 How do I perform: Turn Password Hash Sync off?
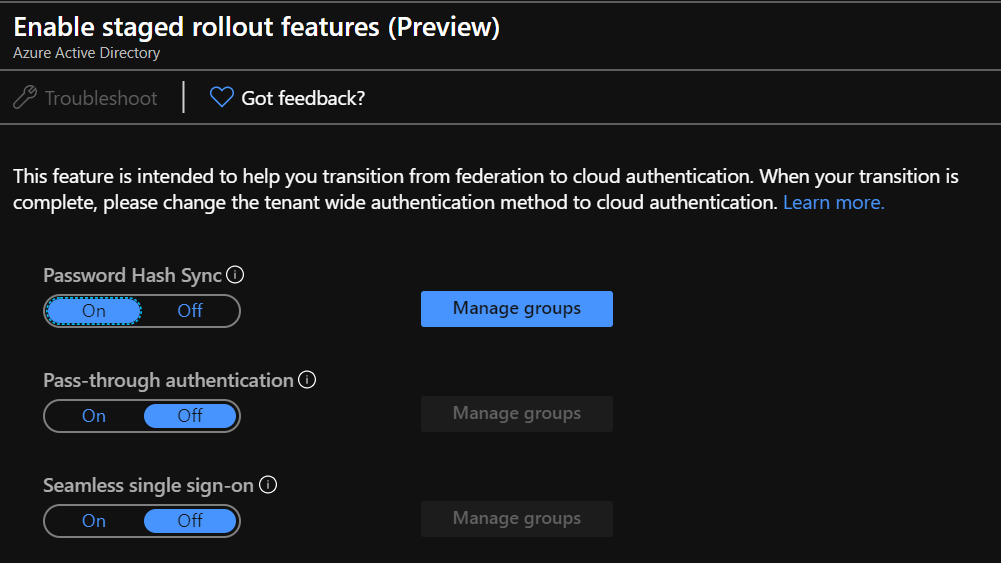[x=190, y=311]
